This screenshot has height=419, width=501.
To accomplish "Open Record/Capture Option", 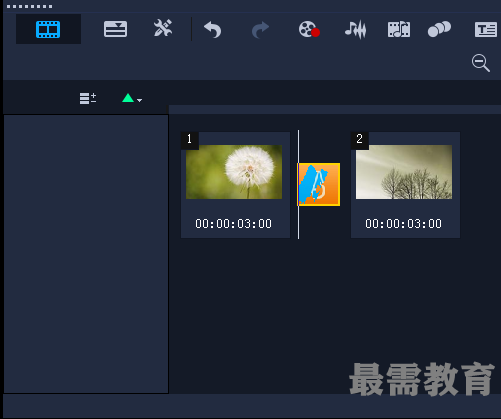I will point(309,29).
